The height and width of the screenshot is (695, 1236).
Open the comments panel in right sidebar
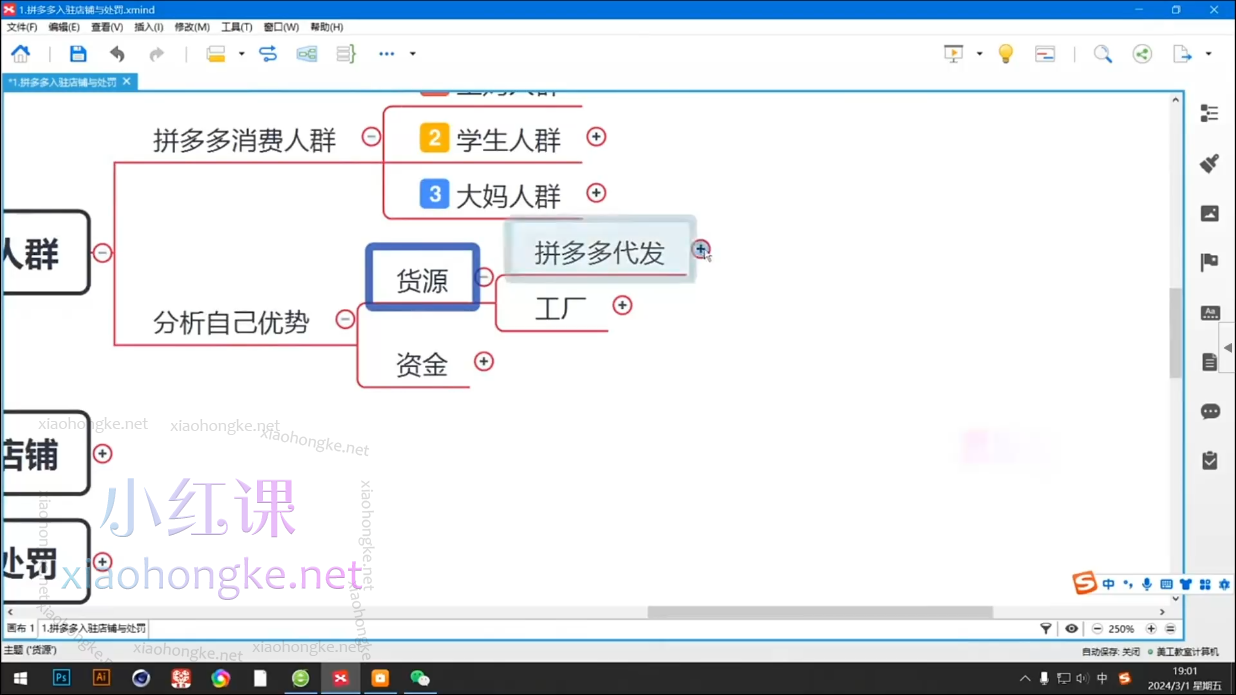click(x=1211, y=411)
